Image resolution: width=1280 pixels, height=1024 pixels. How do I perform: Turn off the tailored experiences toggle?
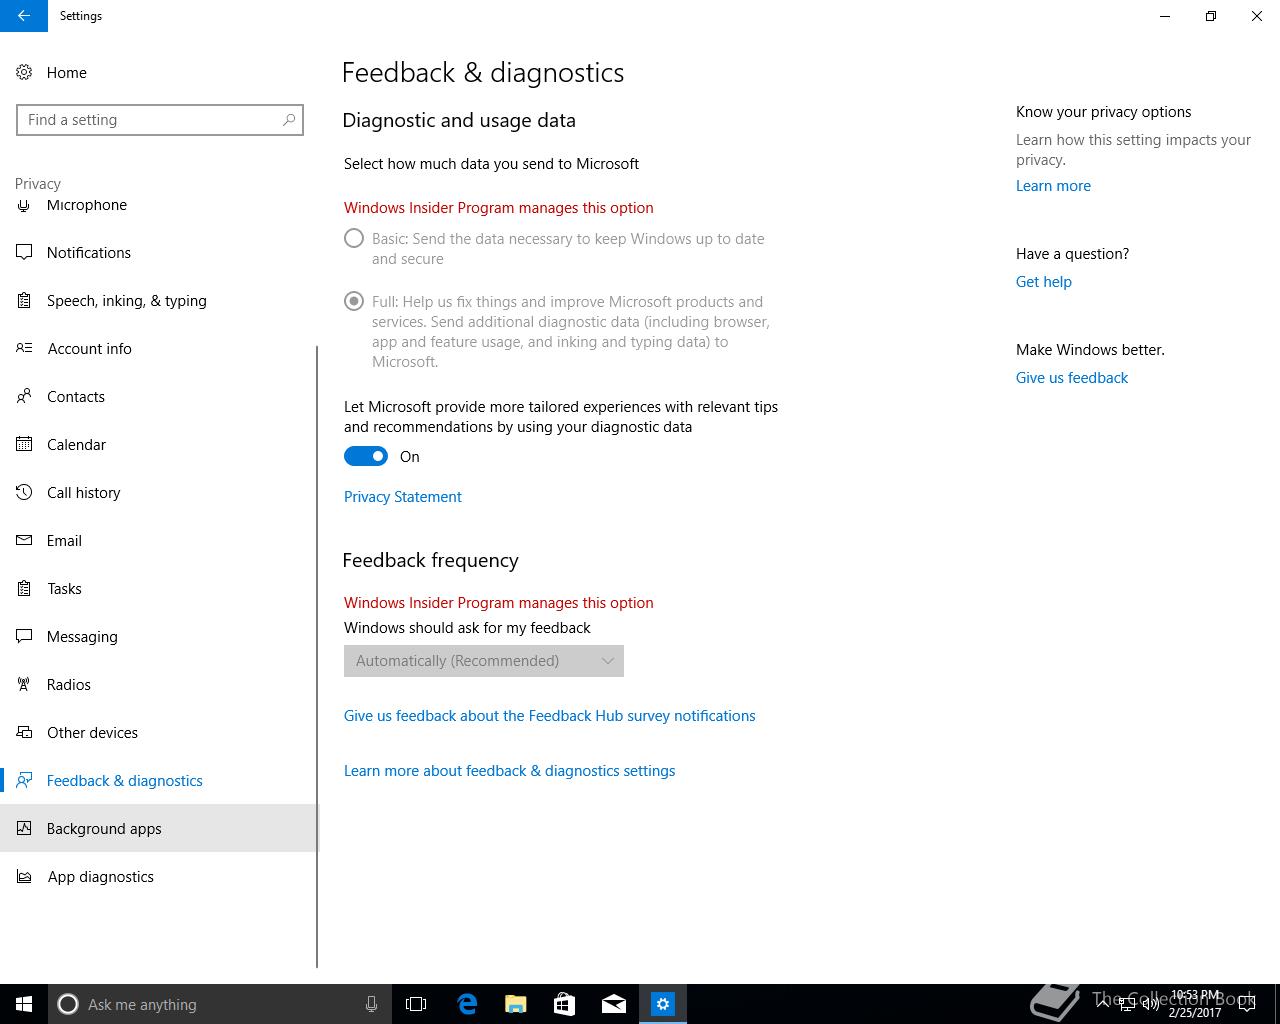[366, 456]
